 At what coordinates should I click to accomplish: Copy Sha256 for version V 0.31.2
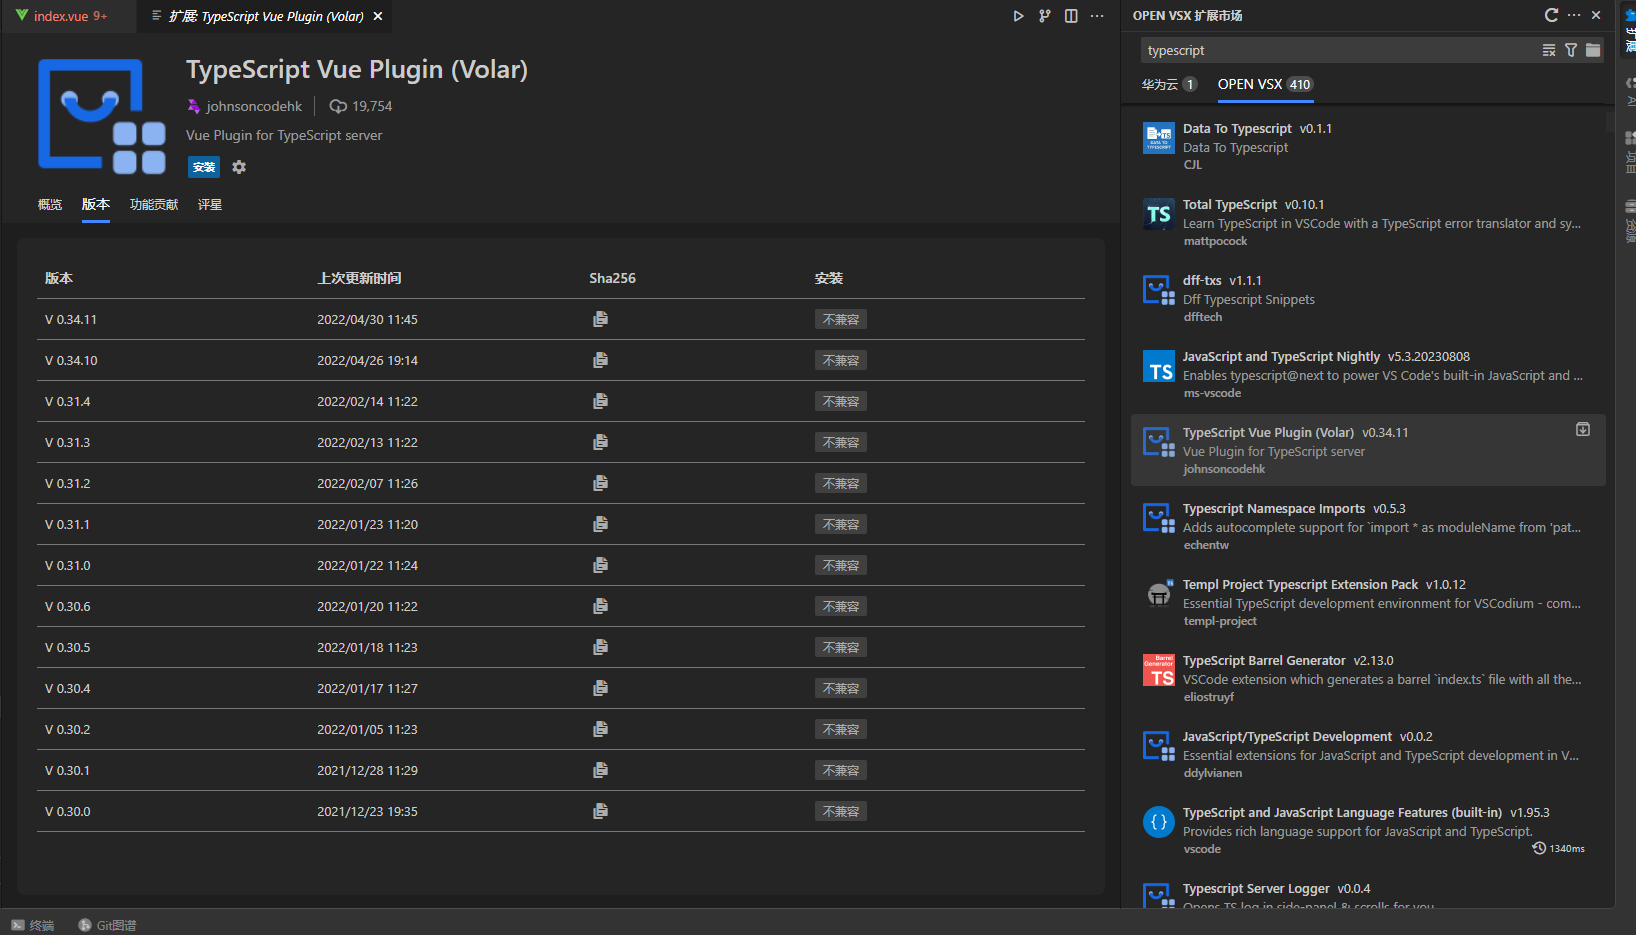point(600,483)
